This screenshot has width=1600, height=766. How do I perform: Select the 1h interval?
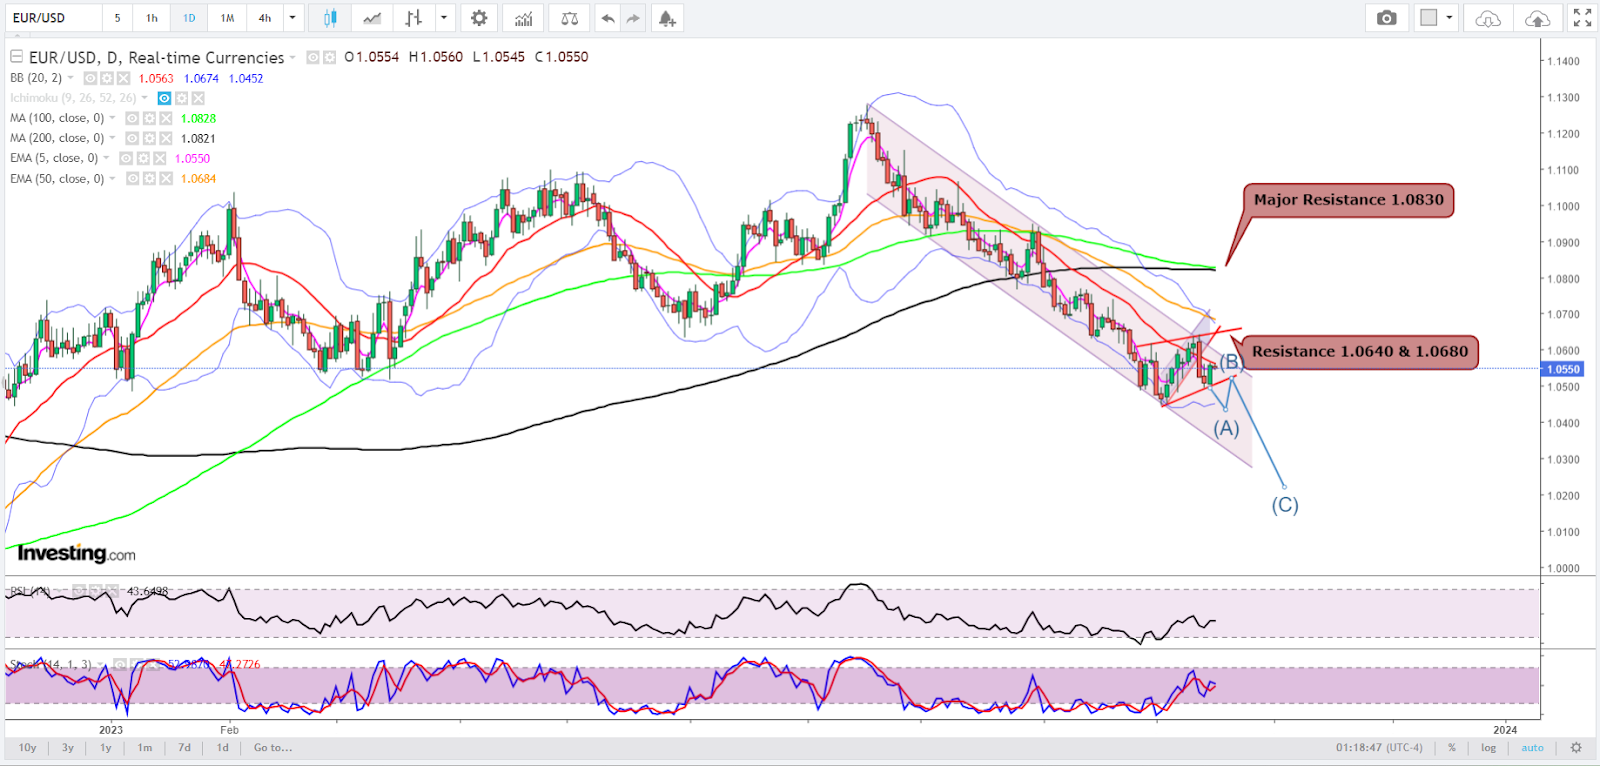pyautogui.click(x=152, y=18)
